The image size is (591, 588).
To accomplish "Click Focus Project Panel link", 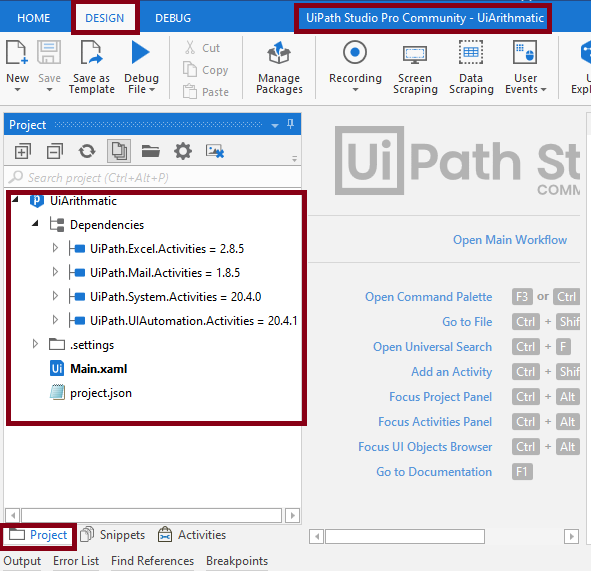I will (441, 397).
